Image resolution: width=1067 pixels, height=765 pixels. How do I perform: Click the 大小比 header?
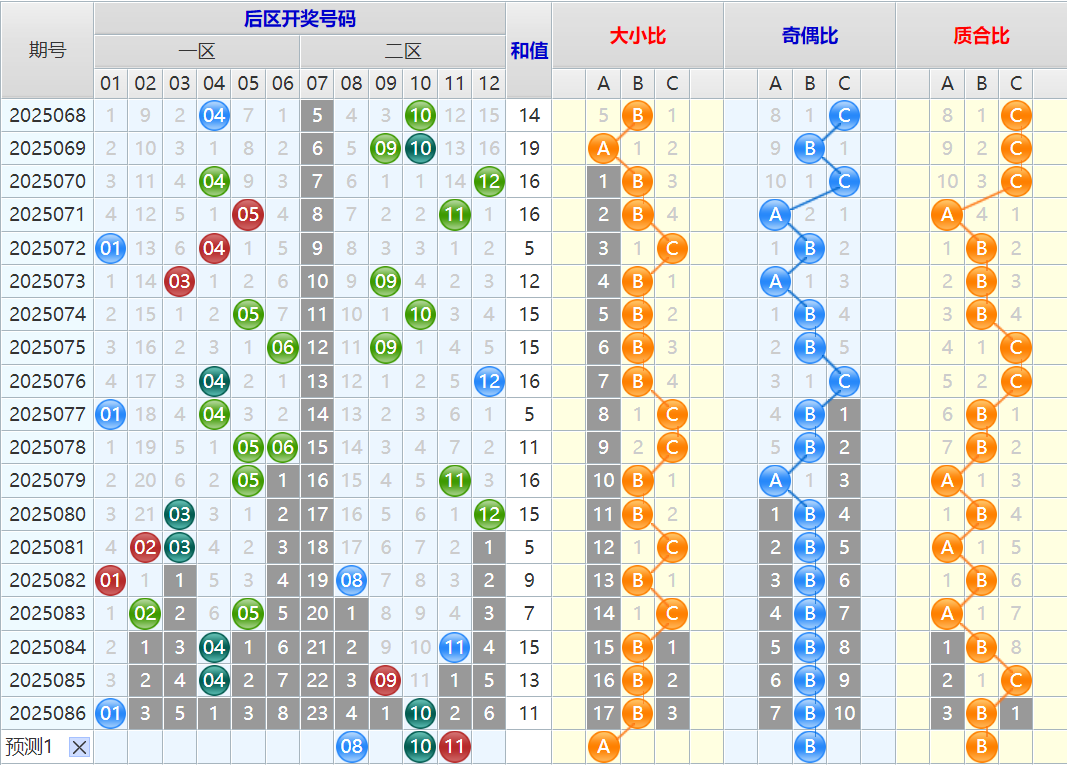tap(638, 35)
